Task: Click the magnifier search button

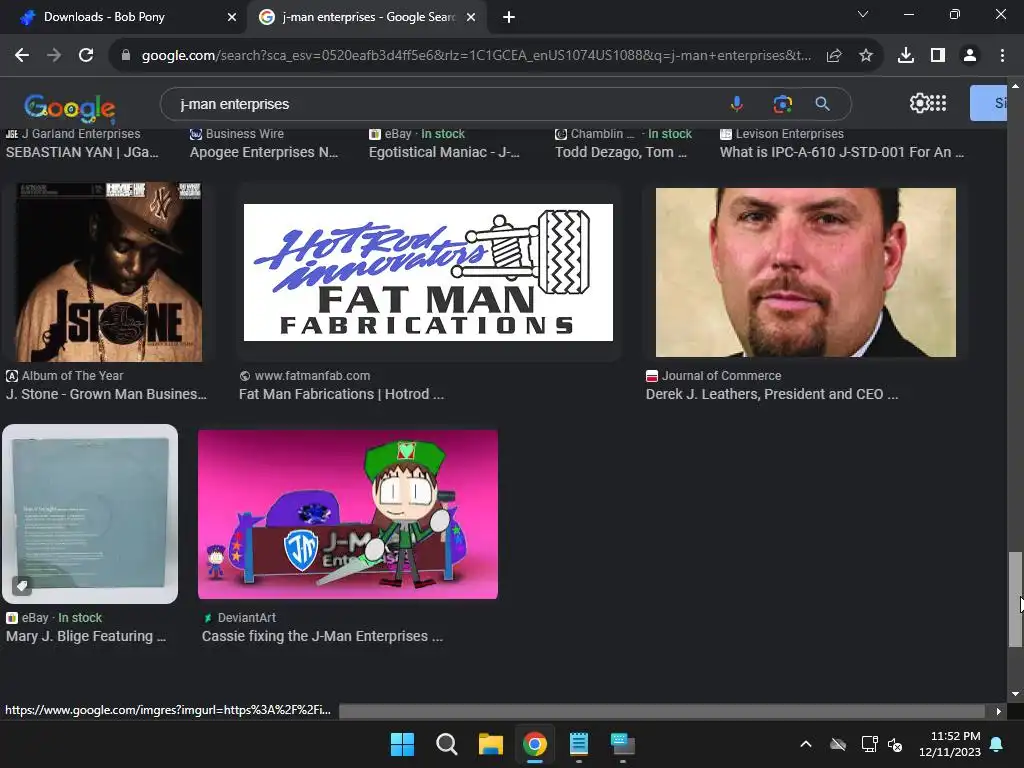Action: coord(822,104)
